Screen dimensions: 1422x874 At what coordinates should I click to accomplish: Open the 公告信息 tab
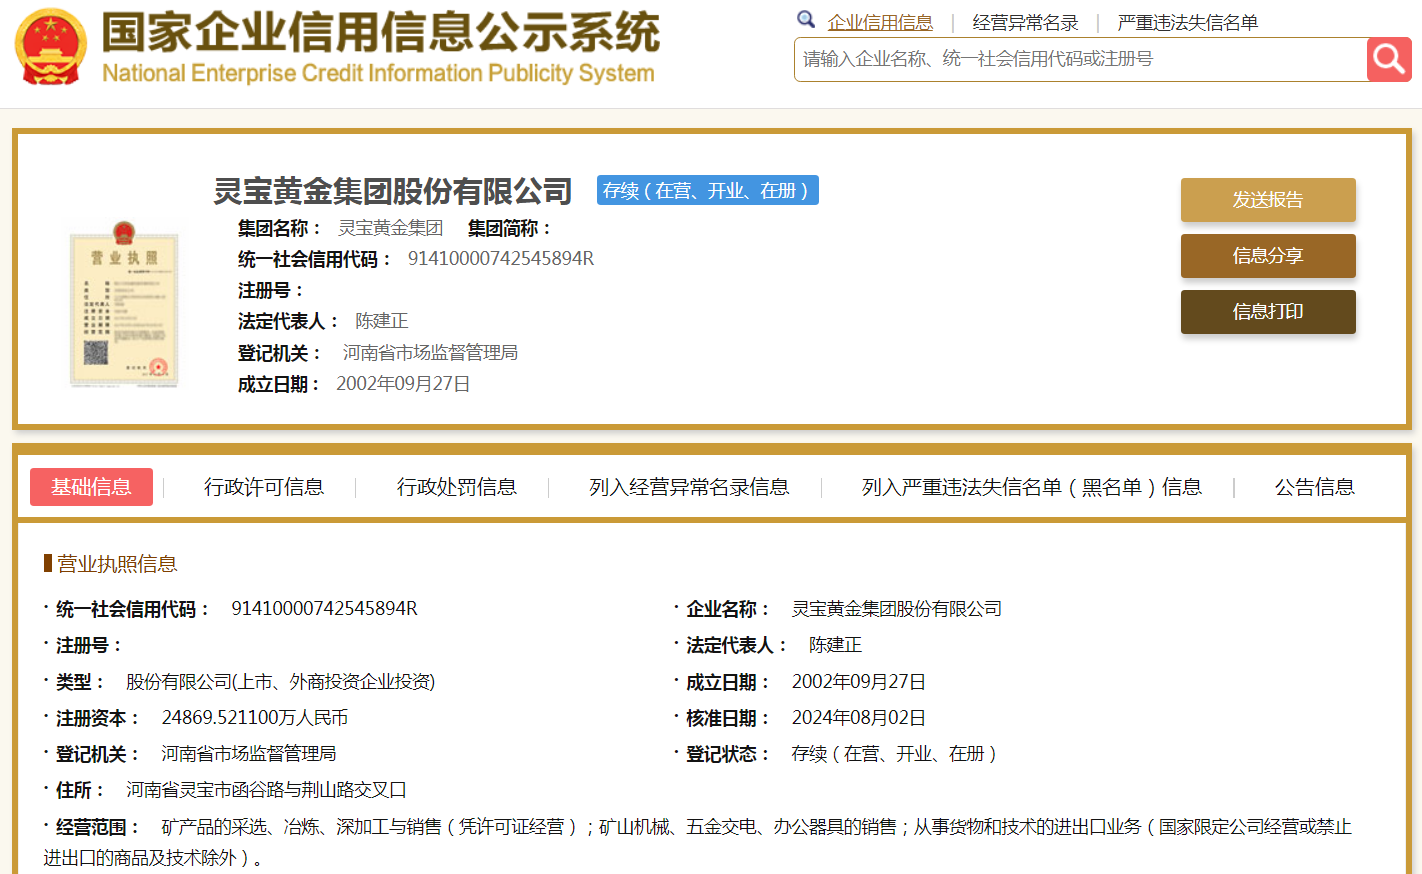coord(1314,487)
